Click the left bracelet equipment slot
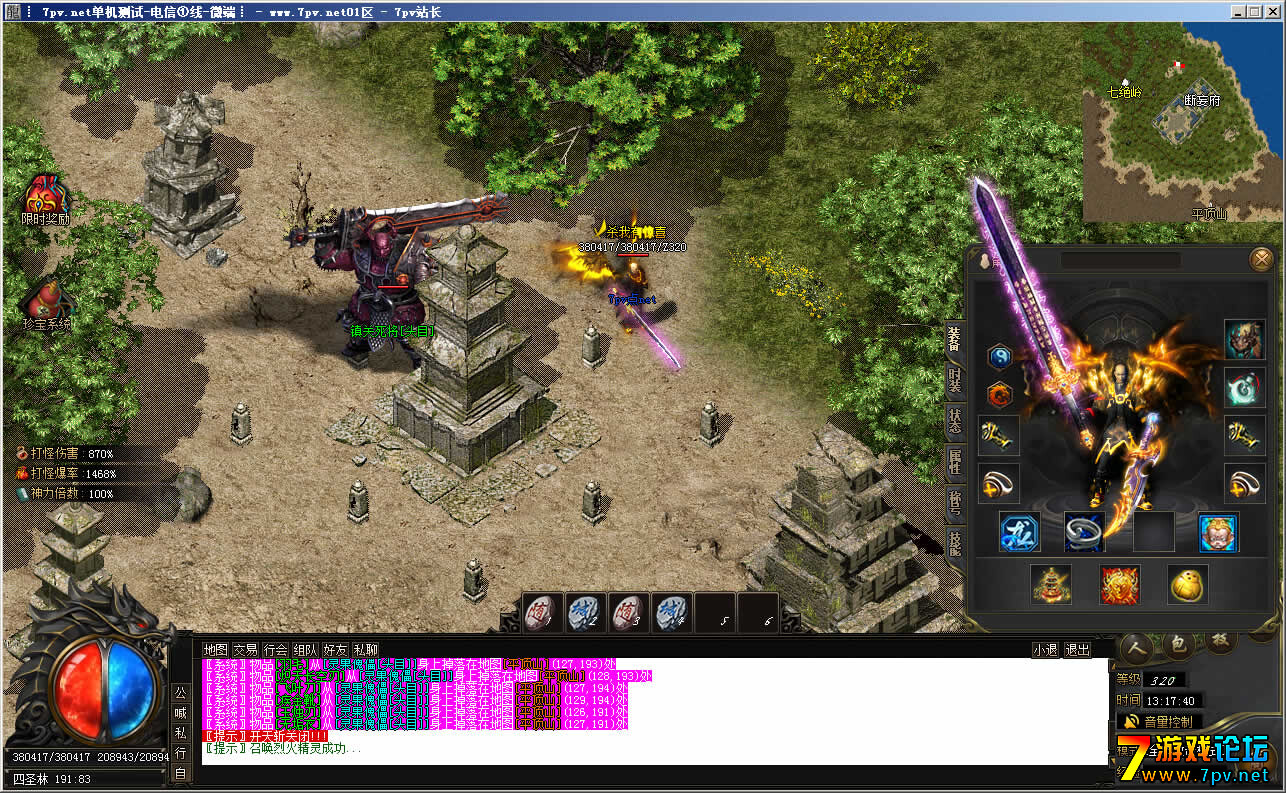 pyautogui.click(x=998, y=435)
